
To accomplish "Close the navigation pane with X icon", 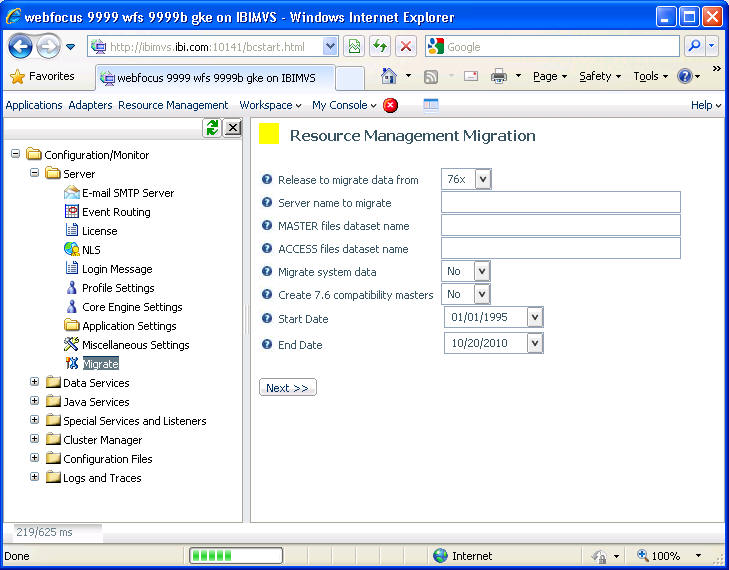I will pyautogui.click(x=232, y=127).
